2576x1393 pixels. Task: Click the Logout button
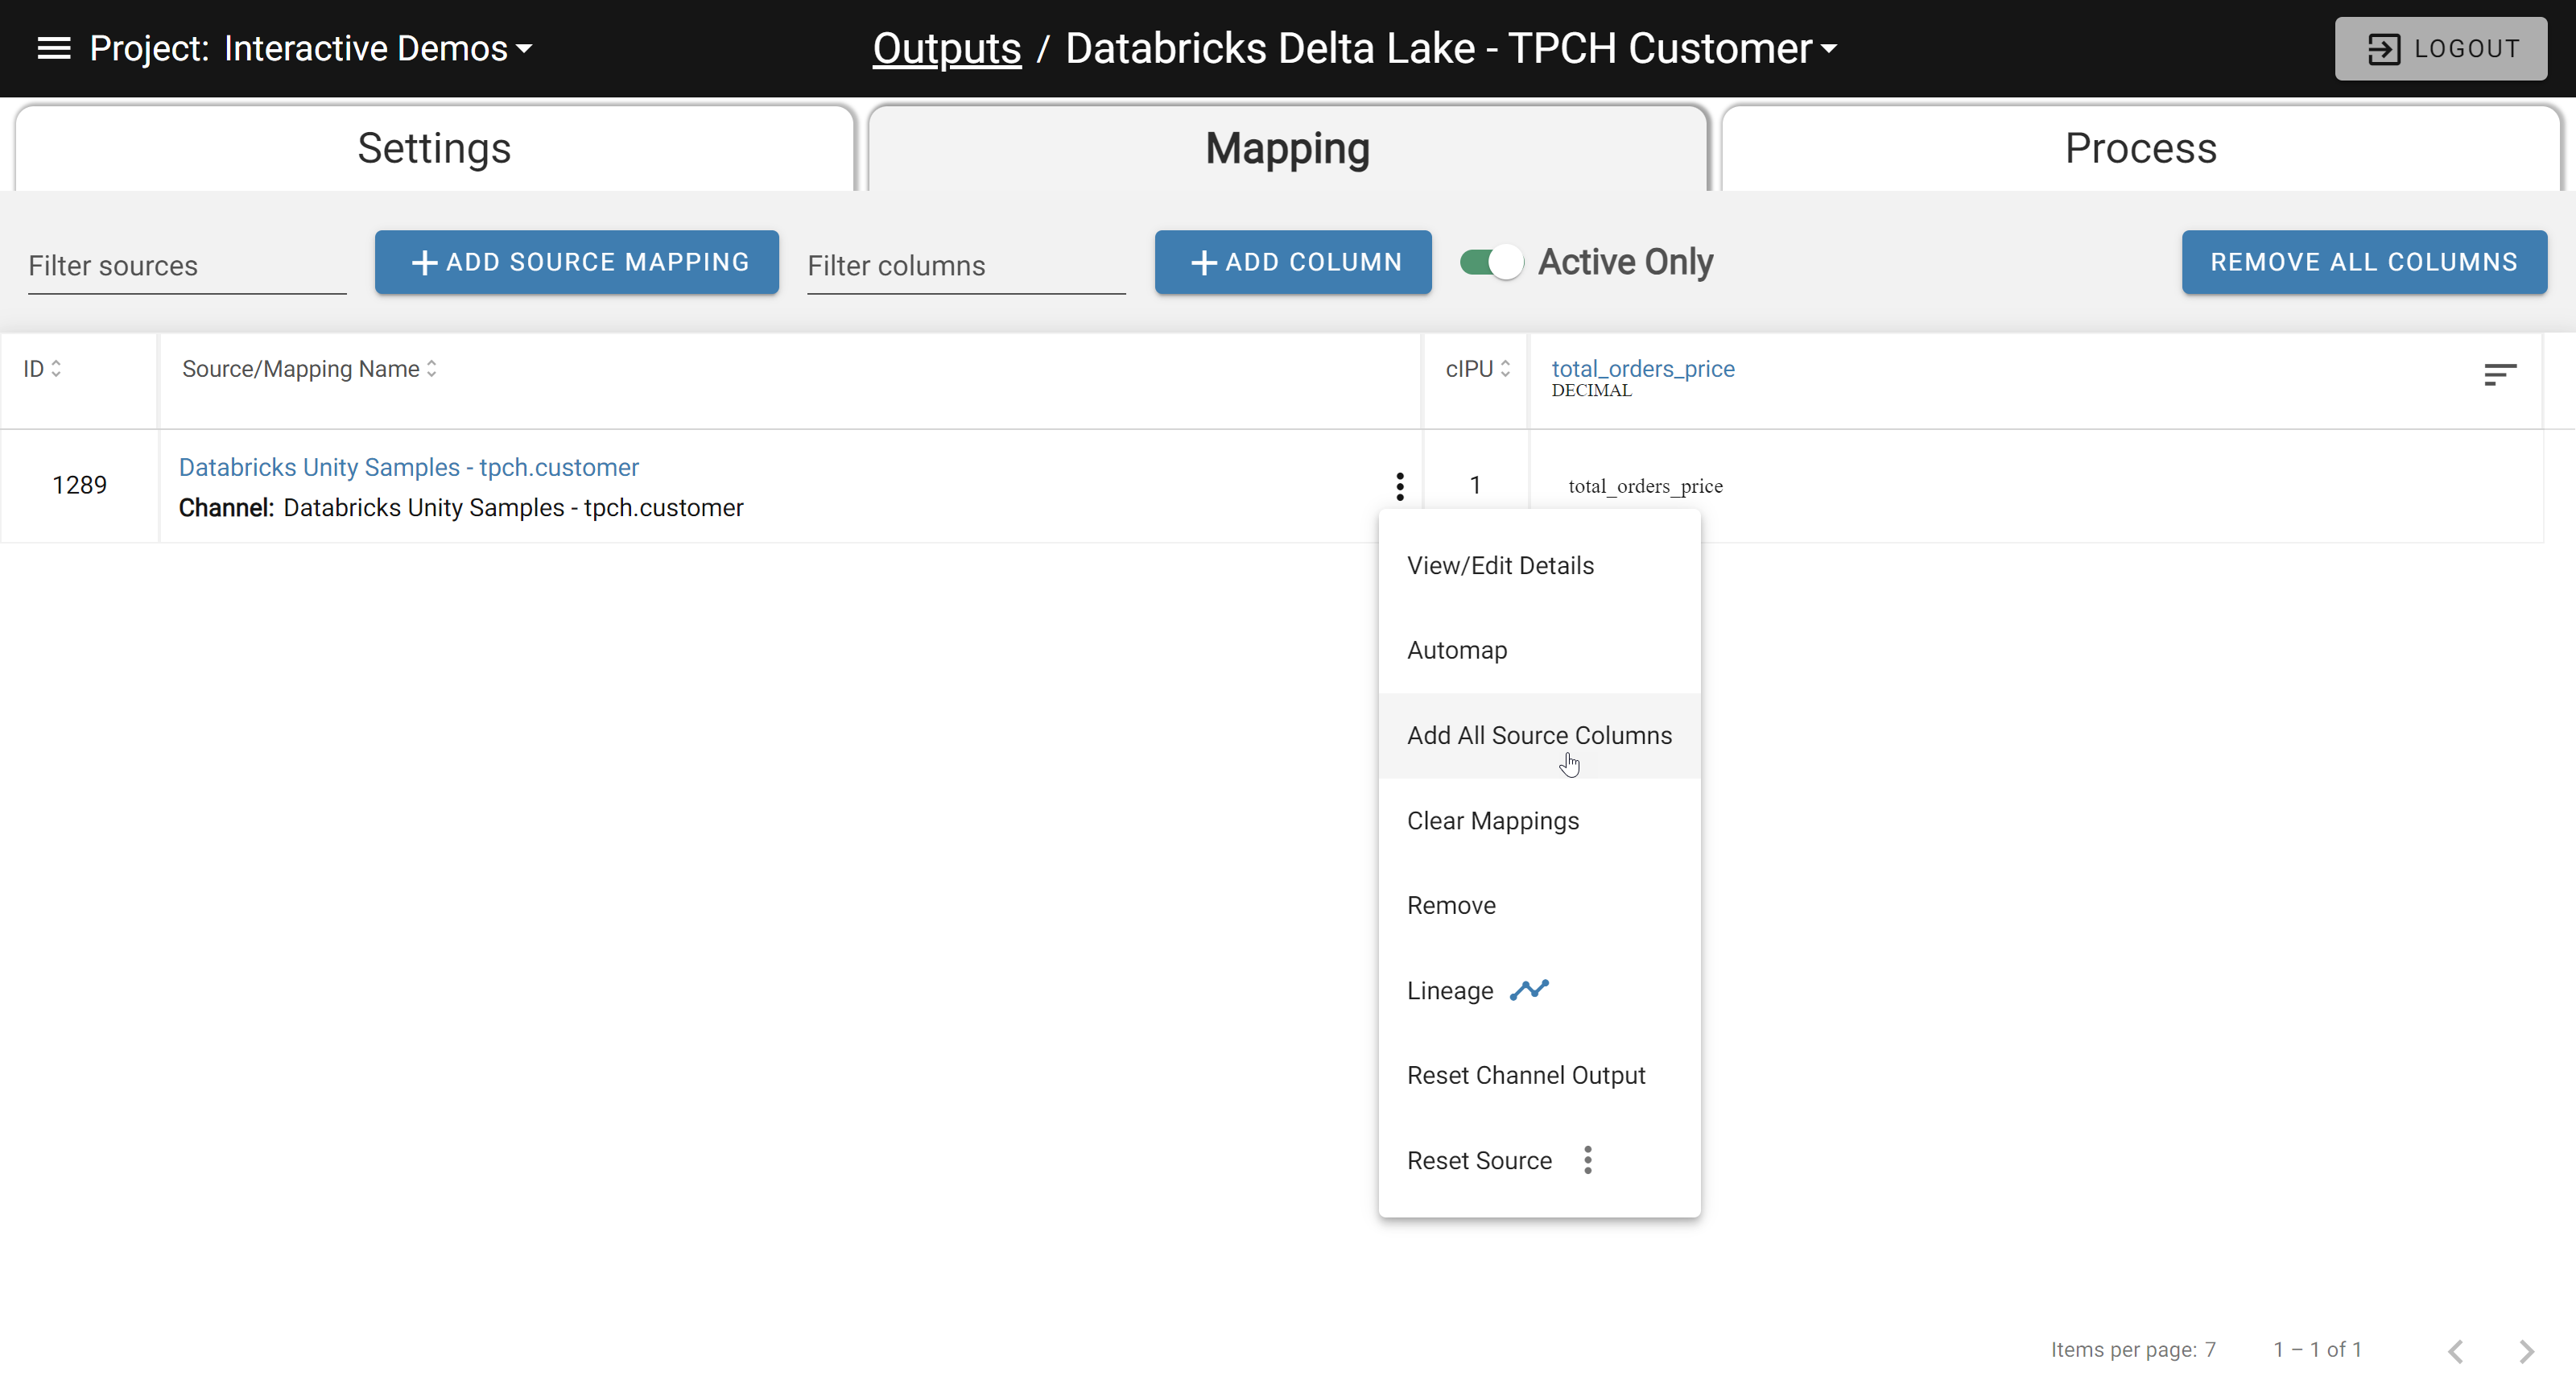point(2441,48)
